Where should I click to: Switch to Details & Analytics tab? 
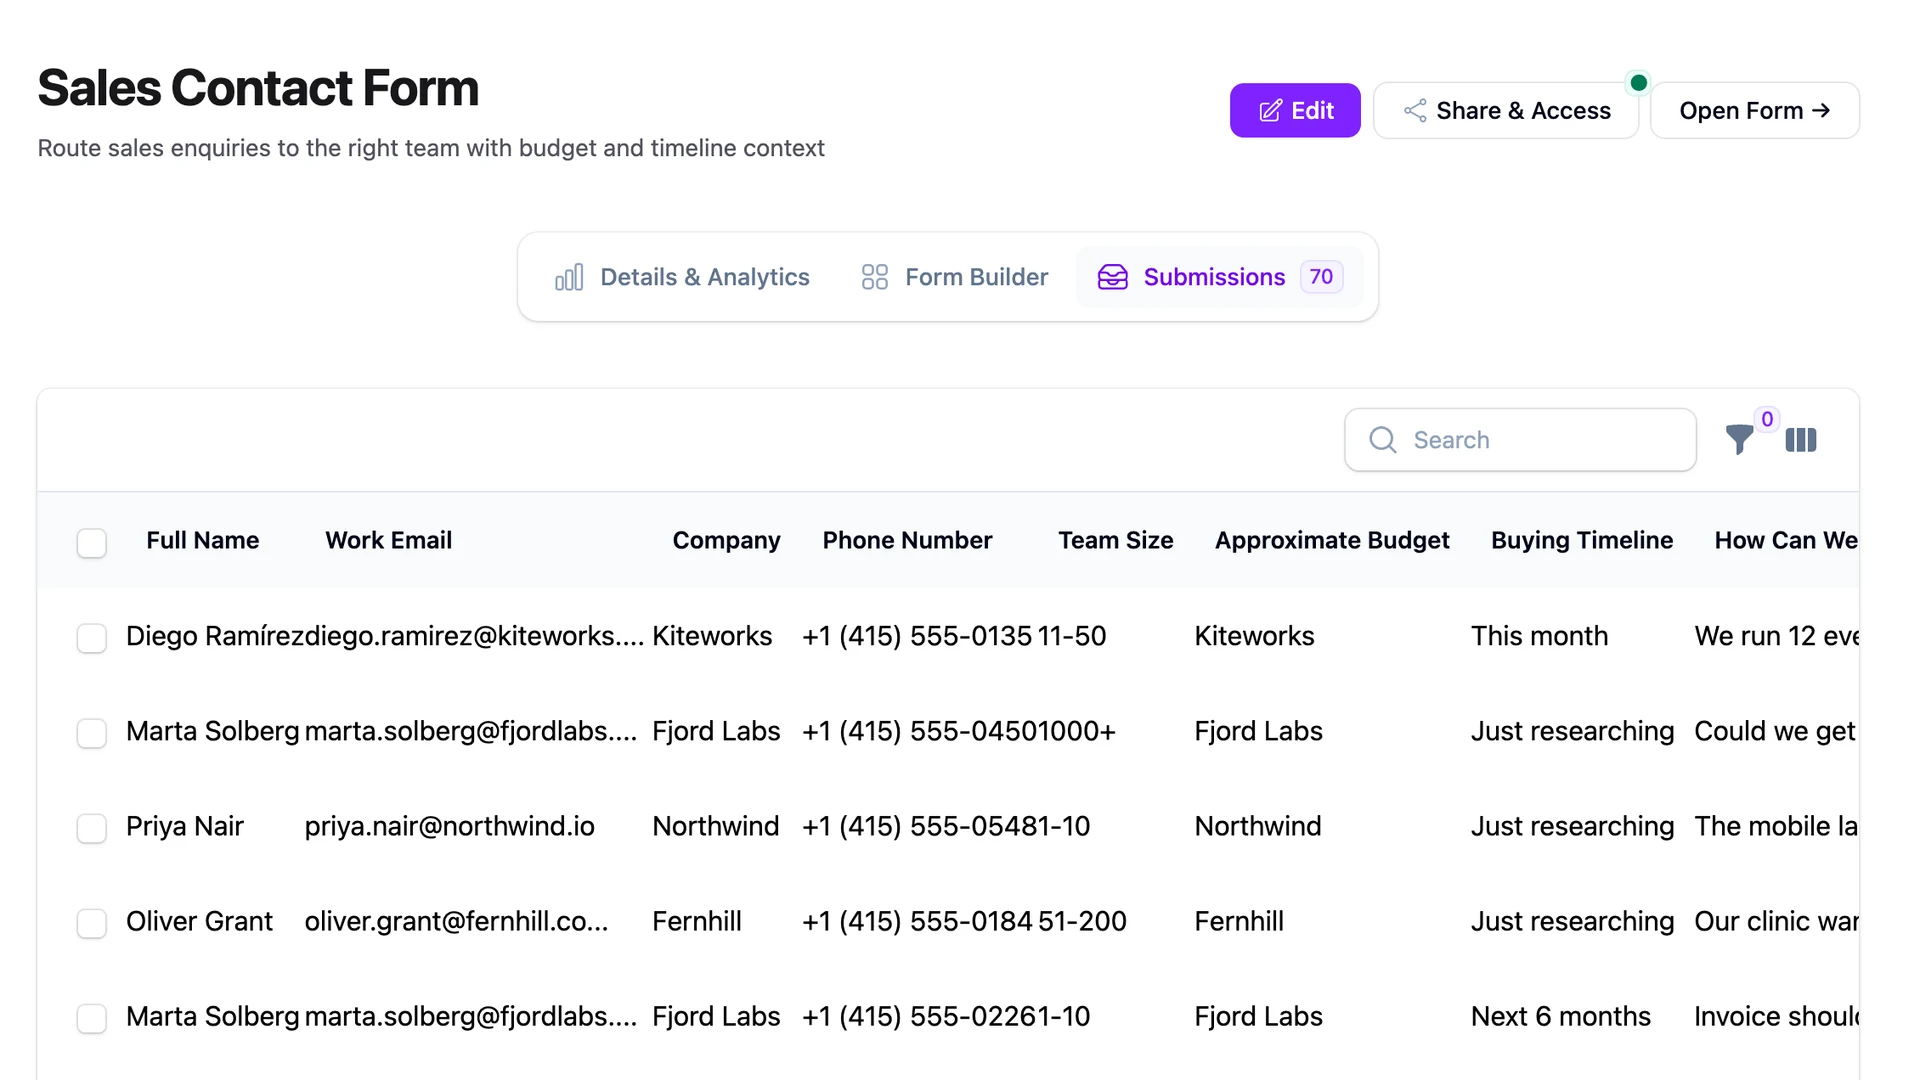[683, 277]
